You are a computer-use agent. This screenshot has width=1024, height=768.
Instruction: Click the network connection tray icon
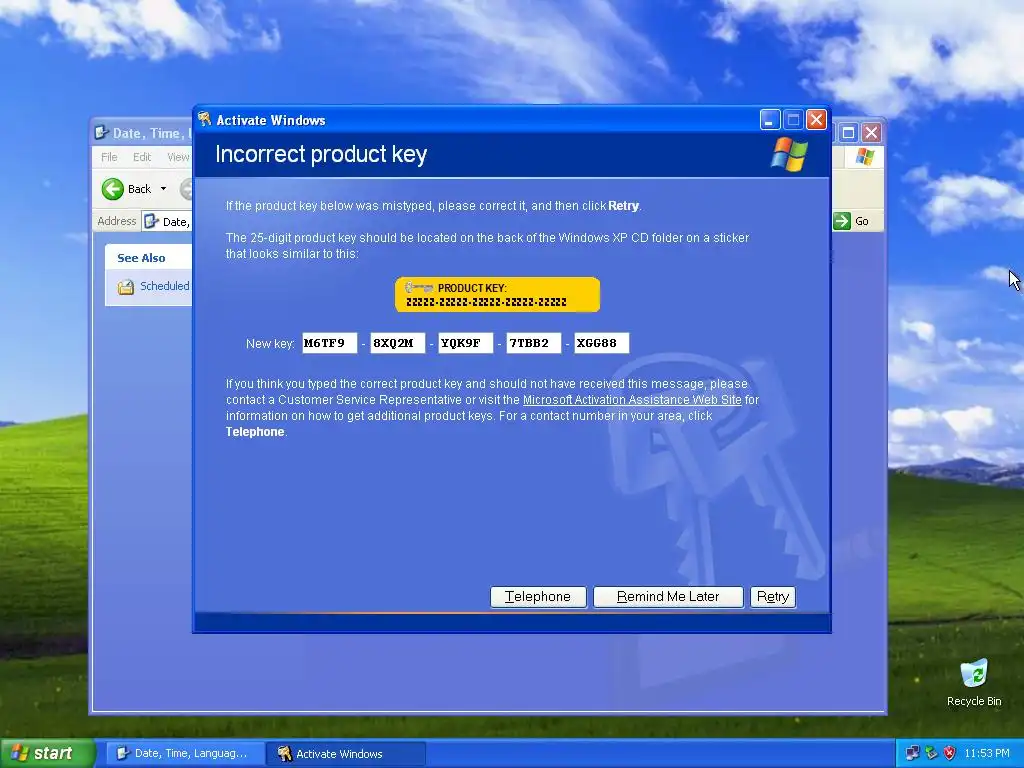[913, 753]
